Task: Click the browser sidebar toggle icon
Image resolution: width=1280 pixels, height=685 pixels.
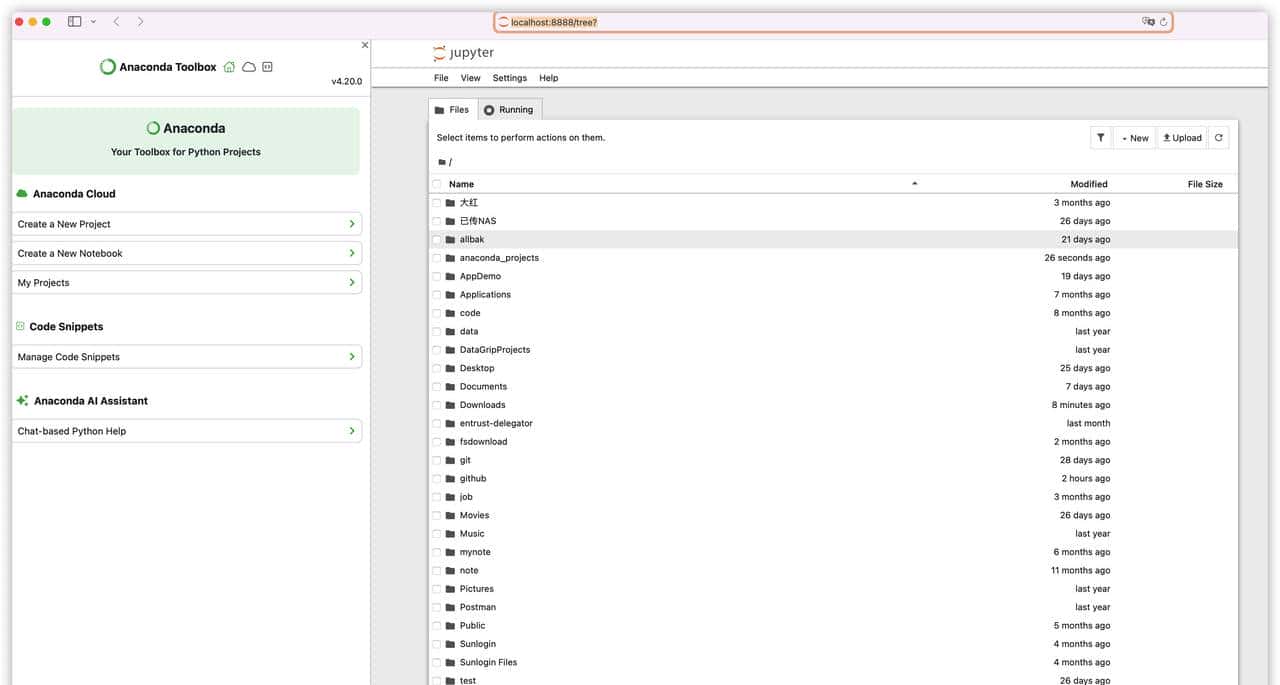Action: (74, 21)
